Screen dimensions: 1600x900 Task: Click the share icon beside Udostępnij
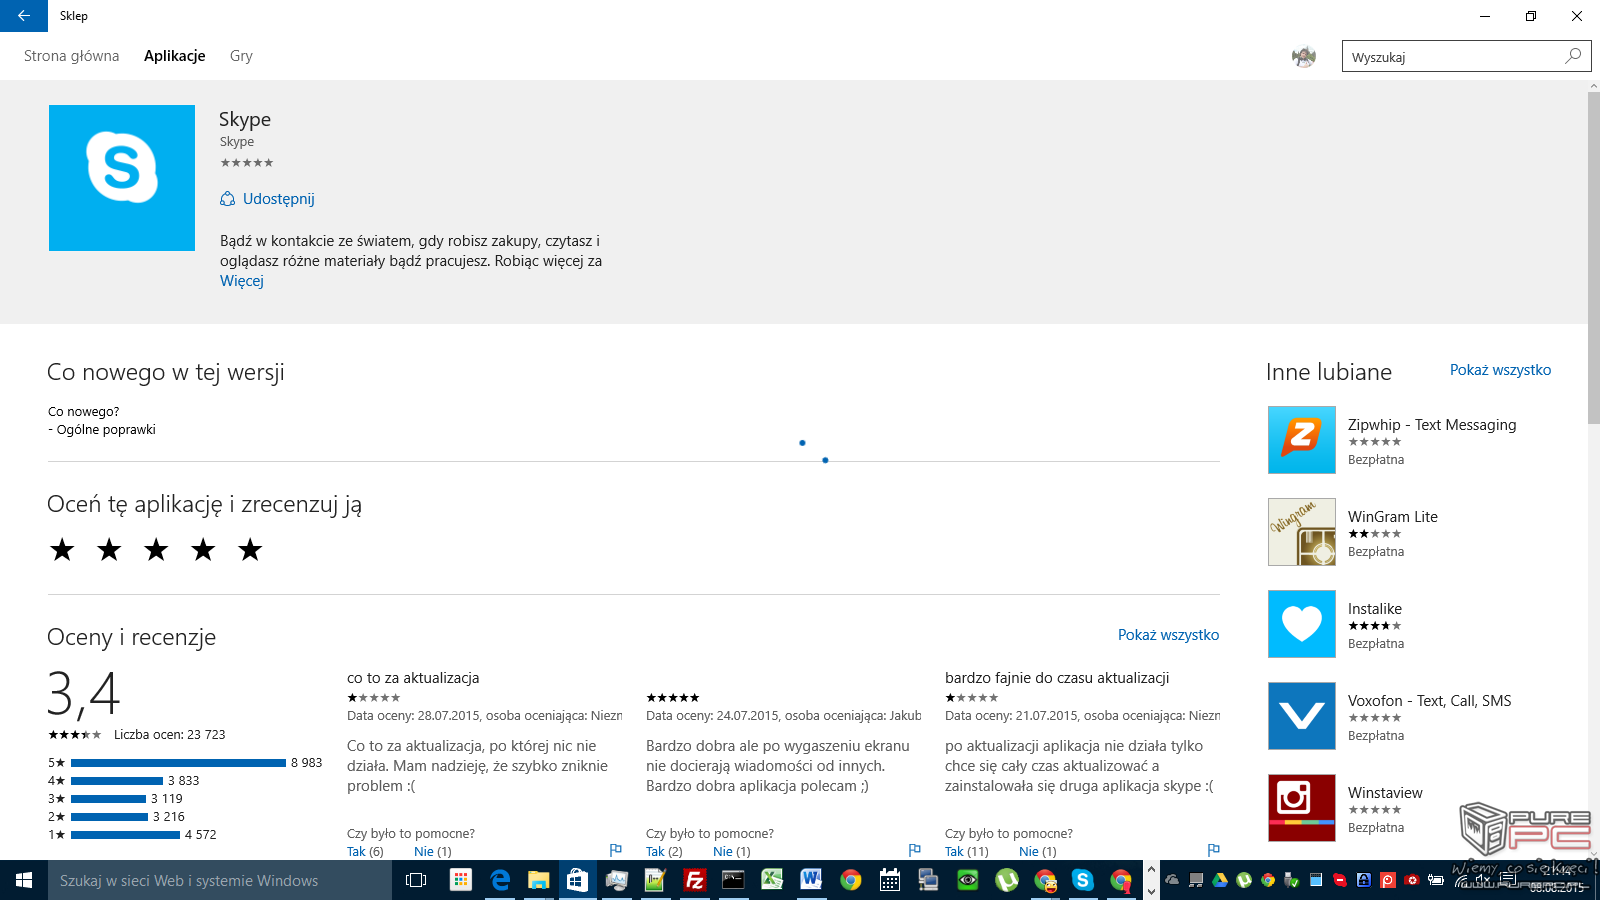pos(228,199)
